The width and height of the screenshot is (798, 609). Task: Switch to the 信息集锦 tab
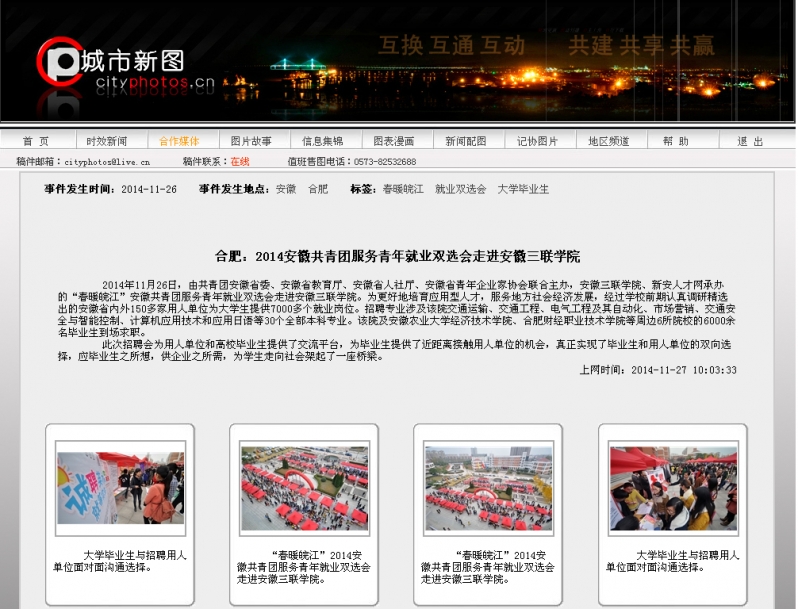tap(322, 141)
